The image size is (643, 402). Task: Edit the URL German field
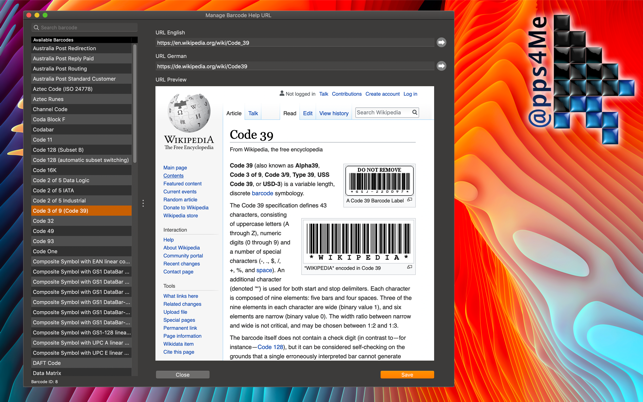pos(295,66)
